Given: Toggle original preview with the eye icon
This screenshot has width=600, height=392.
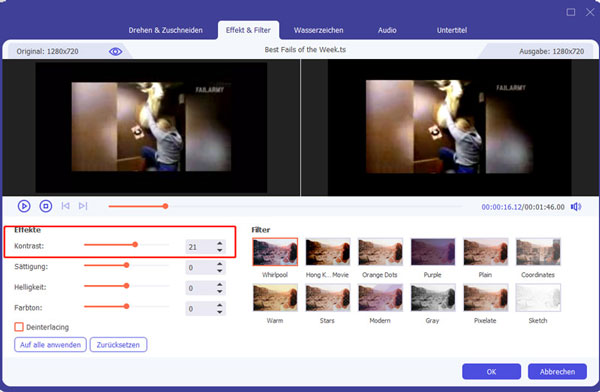Looking at the screenshot, I should (x=116, y=51).
